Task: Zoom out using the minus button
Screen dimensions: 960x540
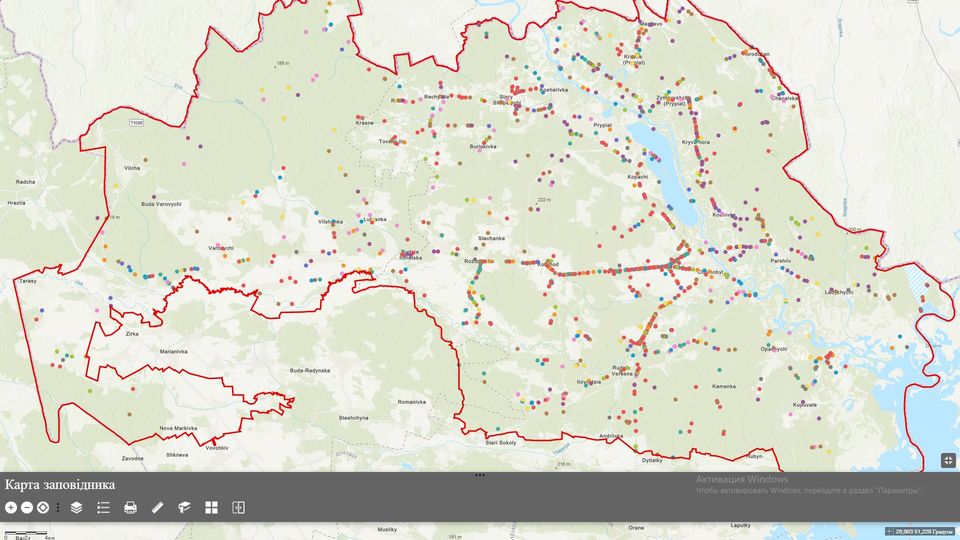Action: pyautogui.click(x=27, y=508)
